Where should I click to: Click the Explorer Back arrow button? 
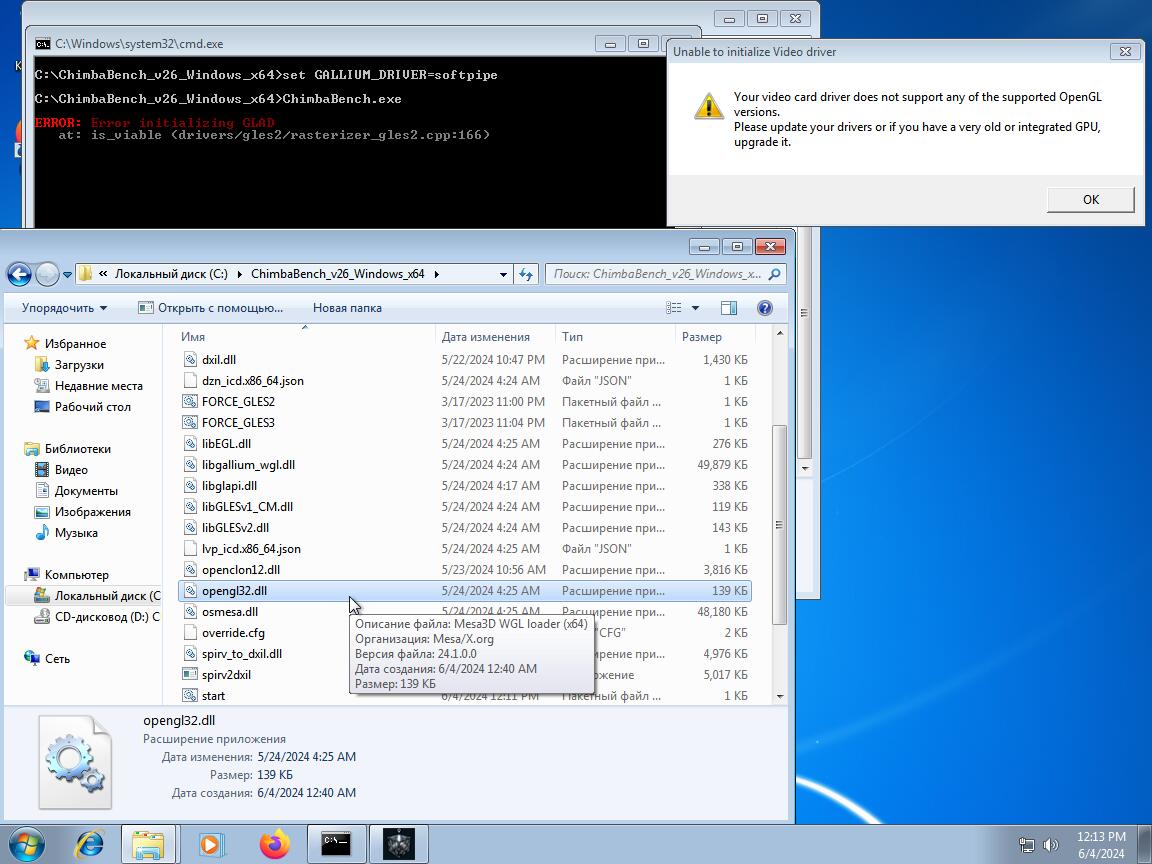pos(19,274)
